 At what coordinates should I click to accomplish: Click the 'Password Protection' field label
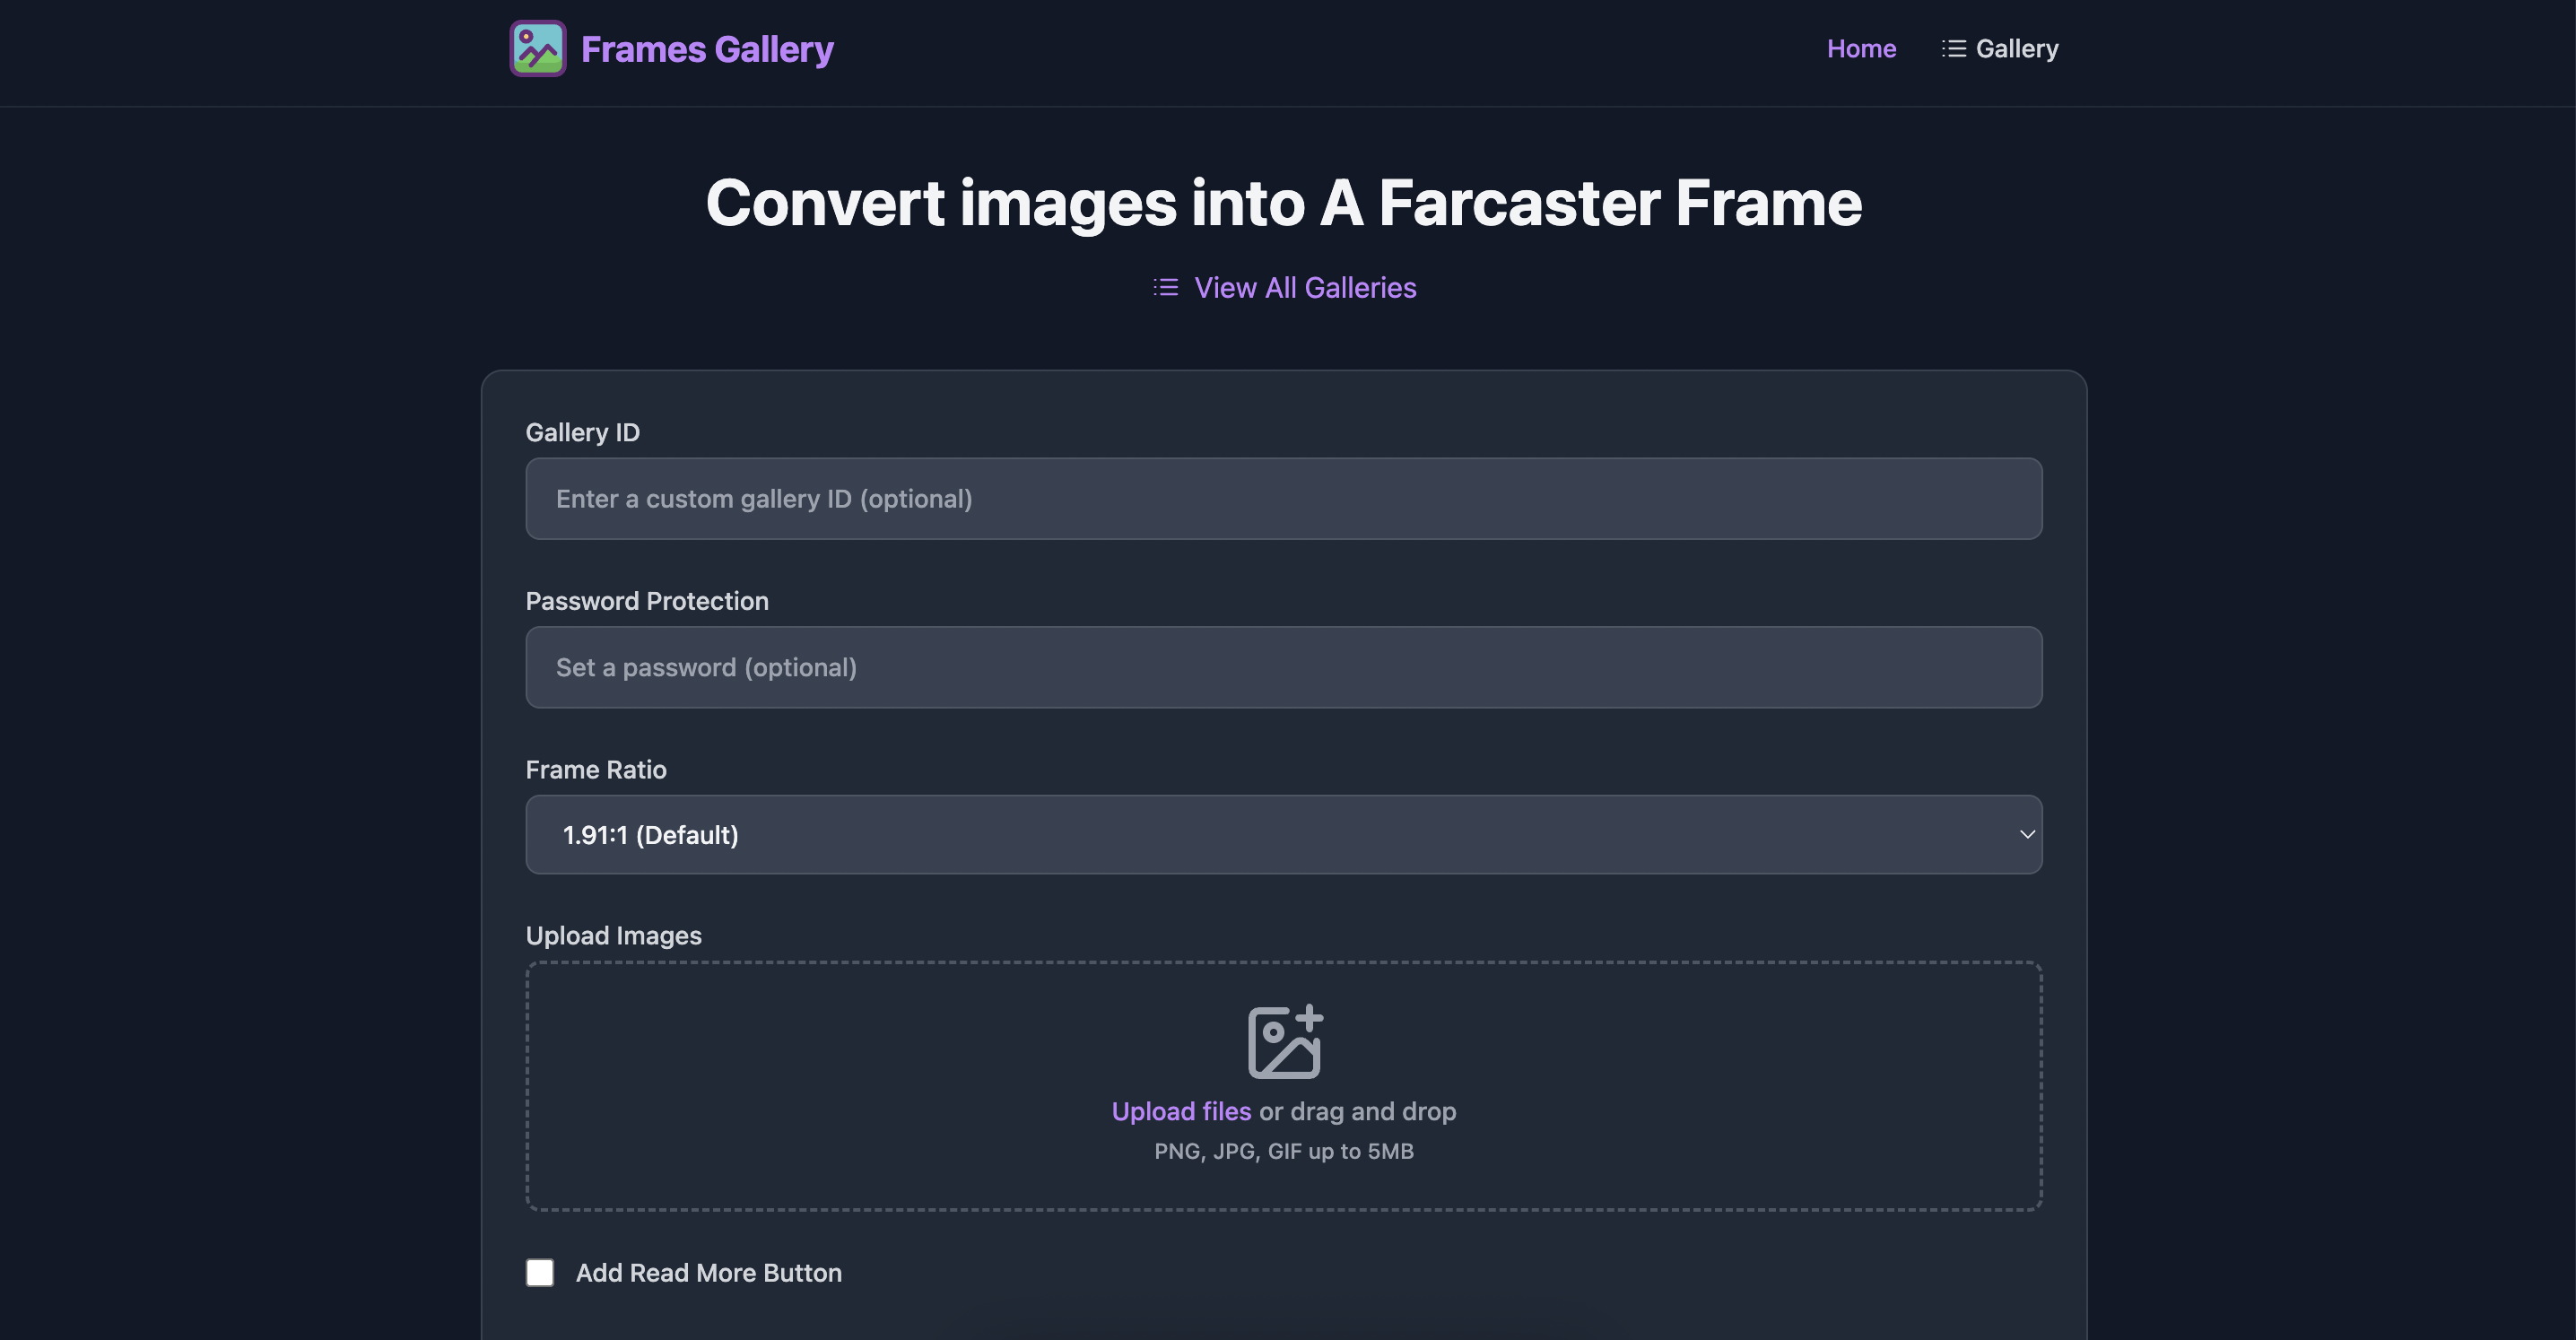coord(647,601)
